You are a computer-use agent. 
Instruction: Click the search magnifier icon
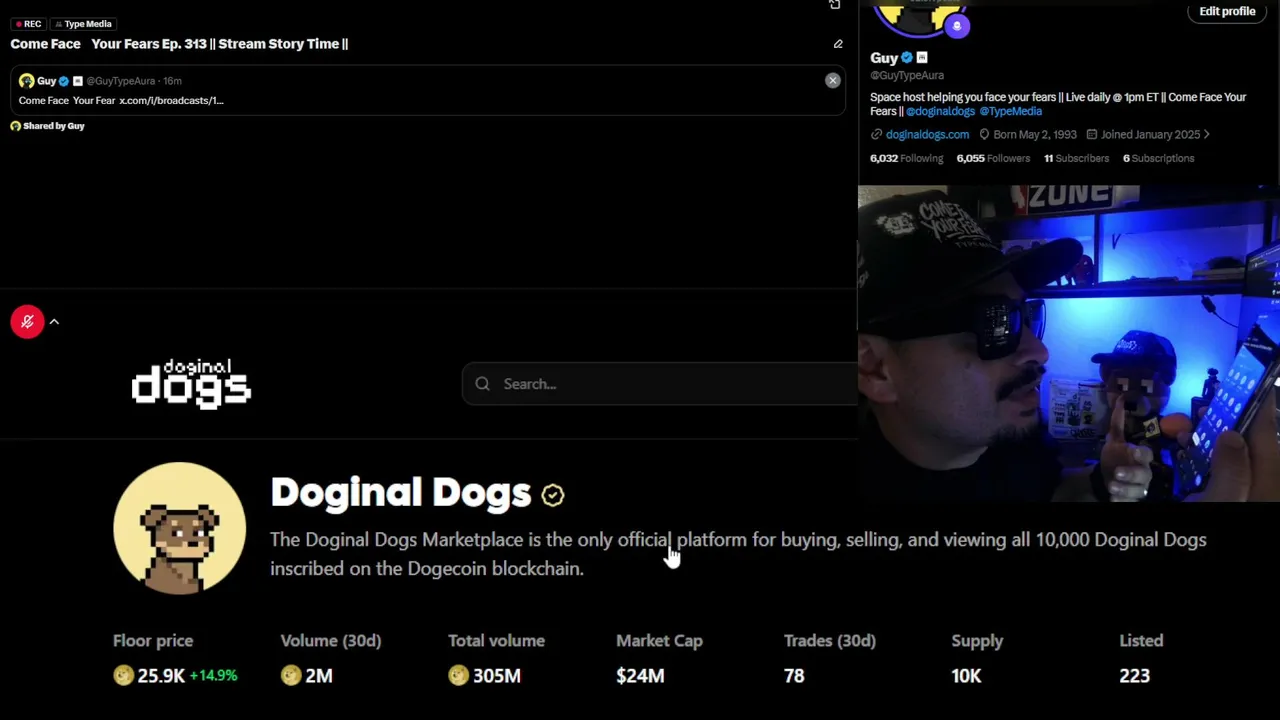483,384
